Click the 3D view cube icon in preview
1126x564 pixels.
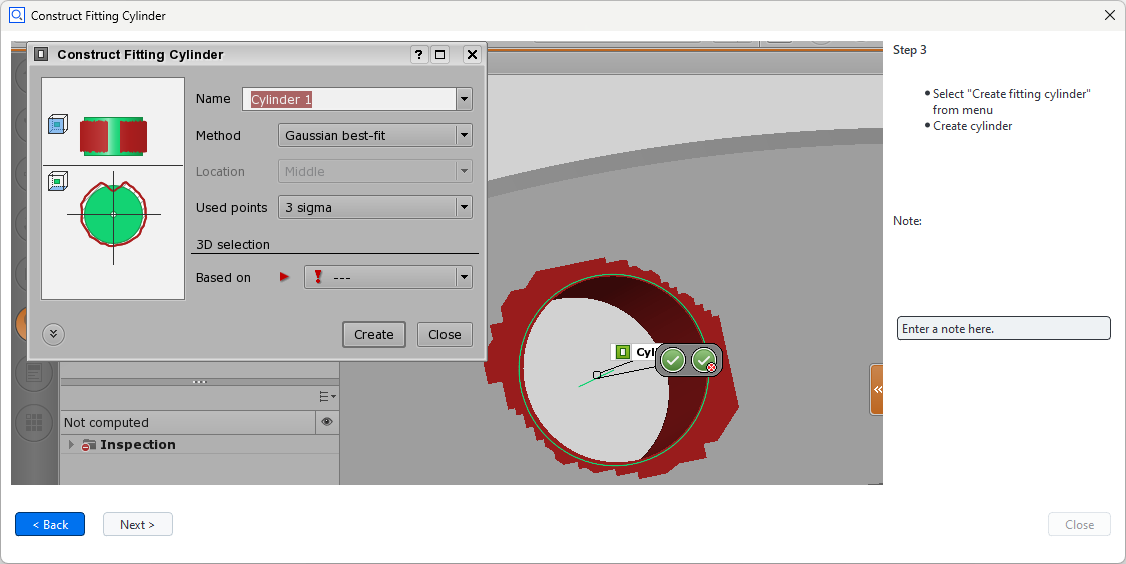tap(57, 125)
